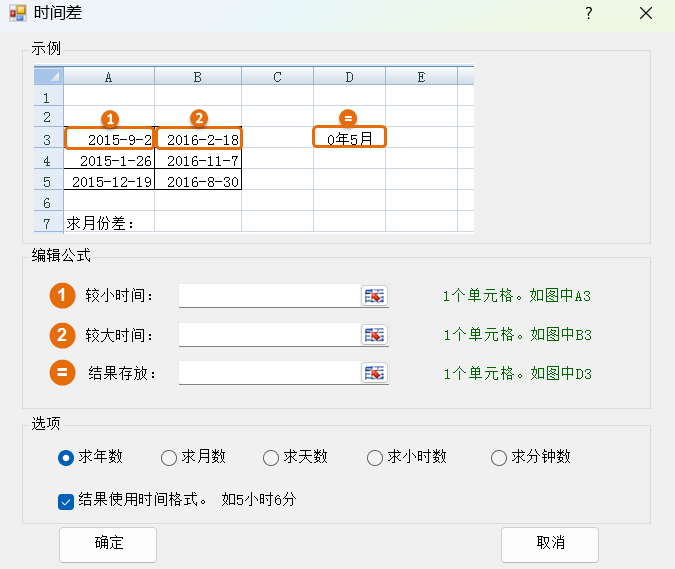Click the help question mark button
This screenshot has width=675, height=569.
[589, 13]
